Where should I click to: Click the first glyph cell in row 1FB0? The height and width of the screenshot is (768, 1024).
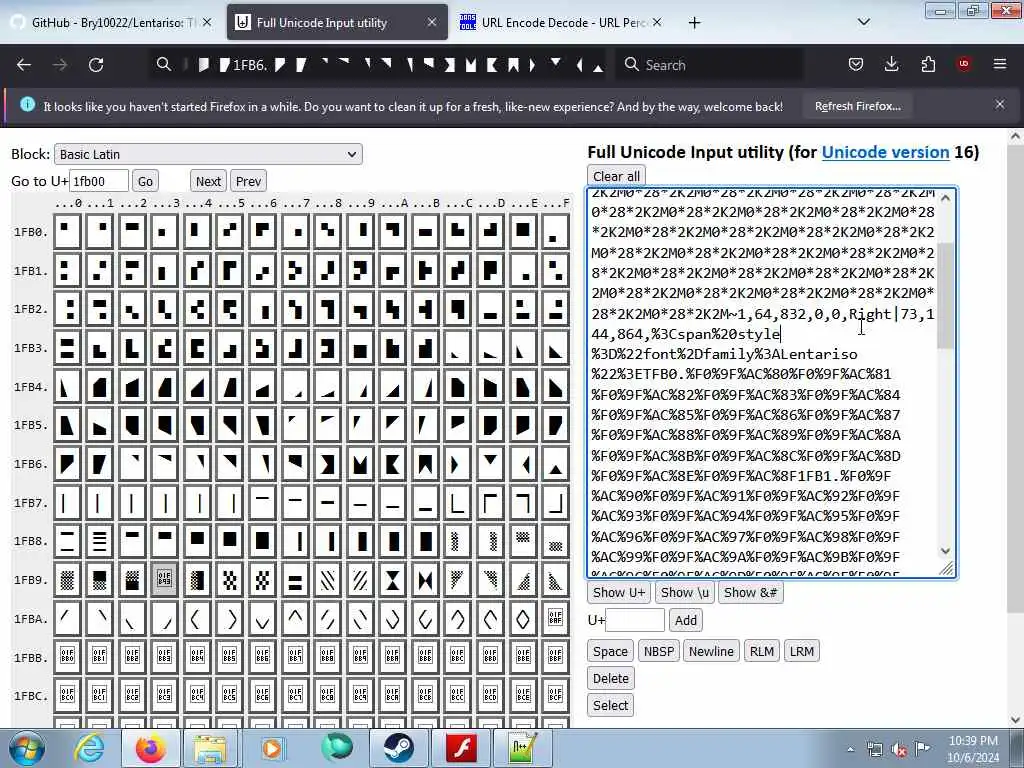point(67,231)
